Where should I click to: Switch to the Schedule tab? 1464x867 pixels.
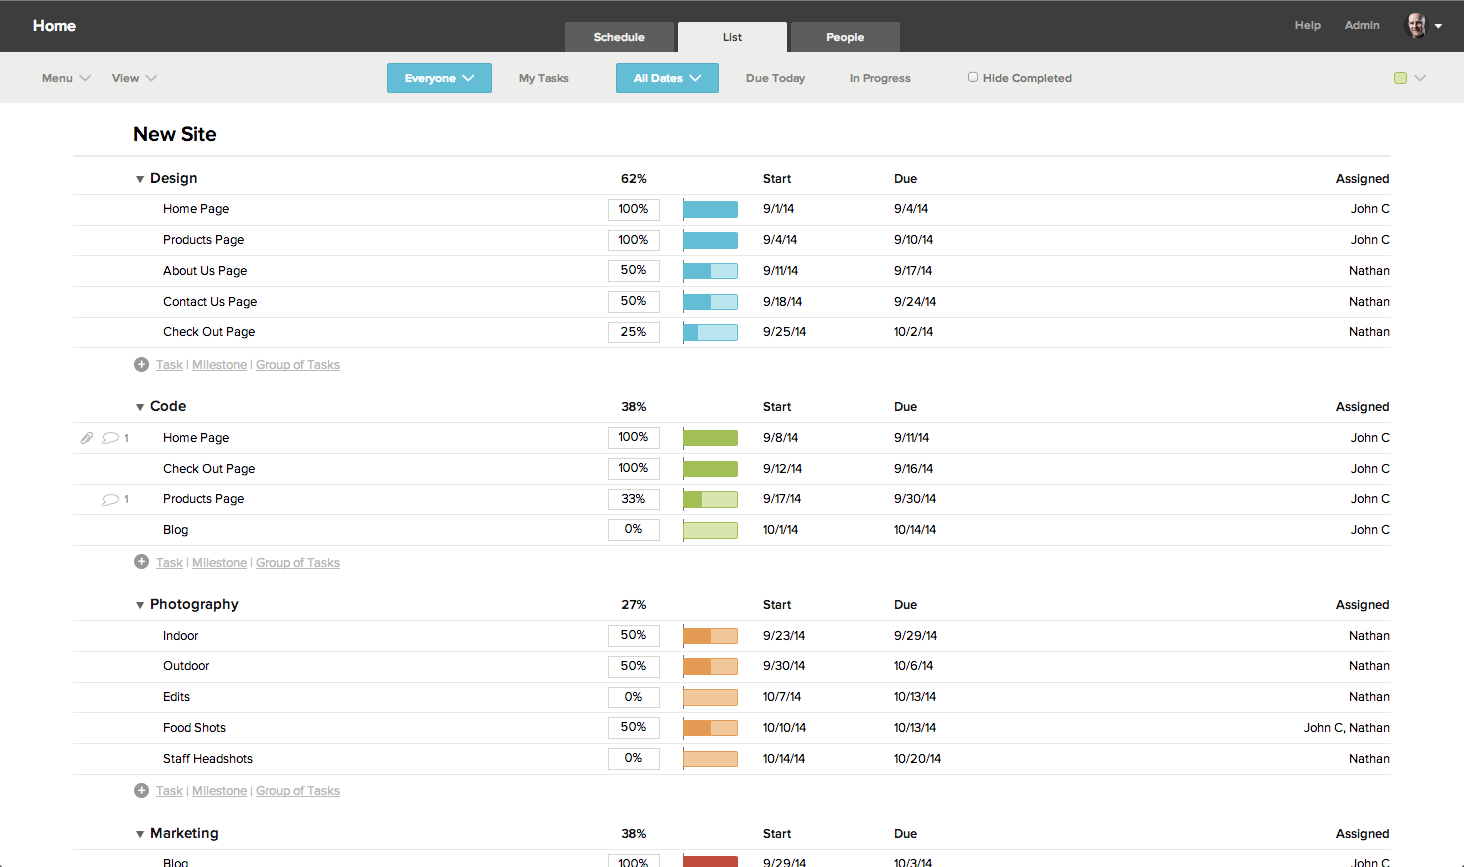619,37
